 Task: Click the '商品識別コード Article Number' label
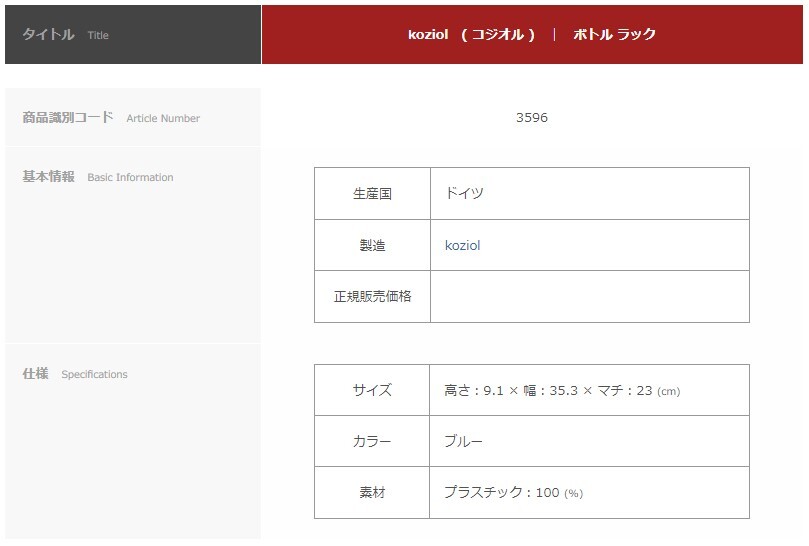click(x=111, y=118)
